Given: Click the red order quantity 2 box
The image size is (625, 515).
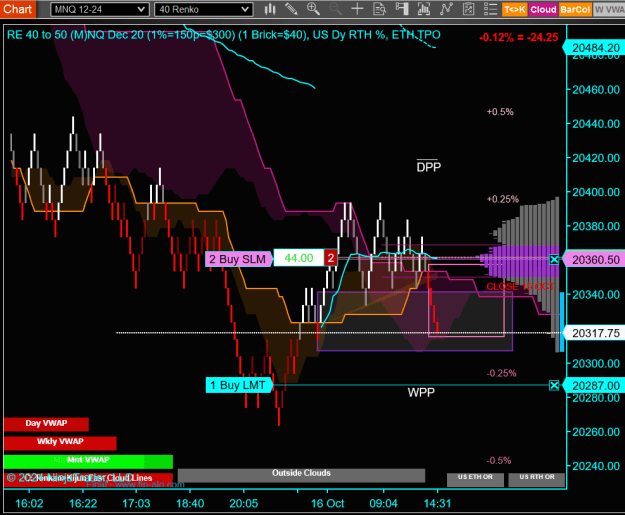Looking at the screenshot, I should (x=330, y=258).
